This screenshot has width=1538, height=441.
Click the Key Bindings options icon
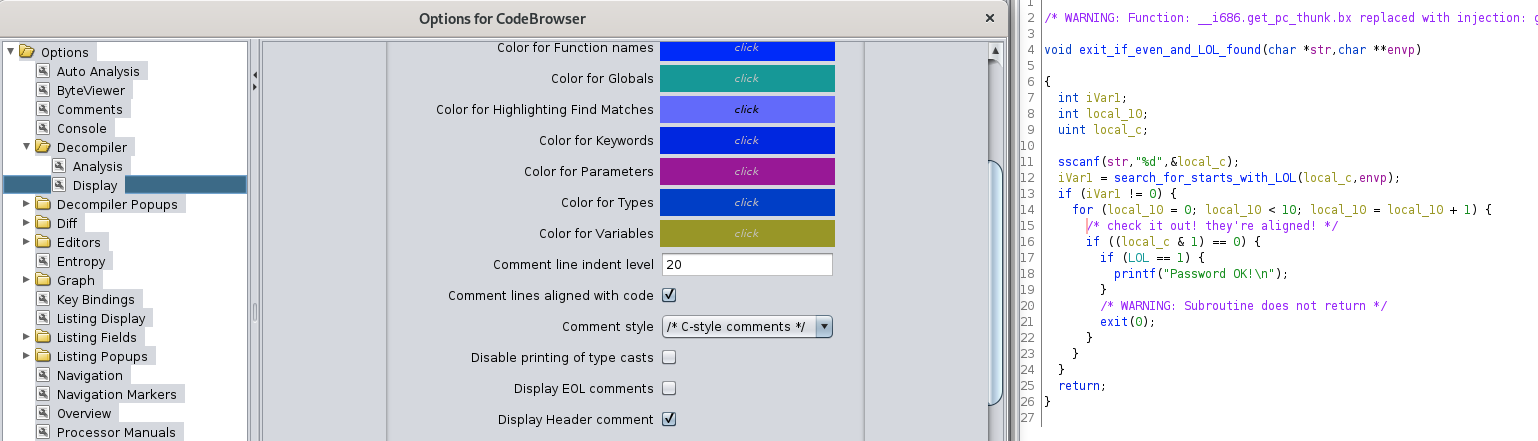[43, 299]
